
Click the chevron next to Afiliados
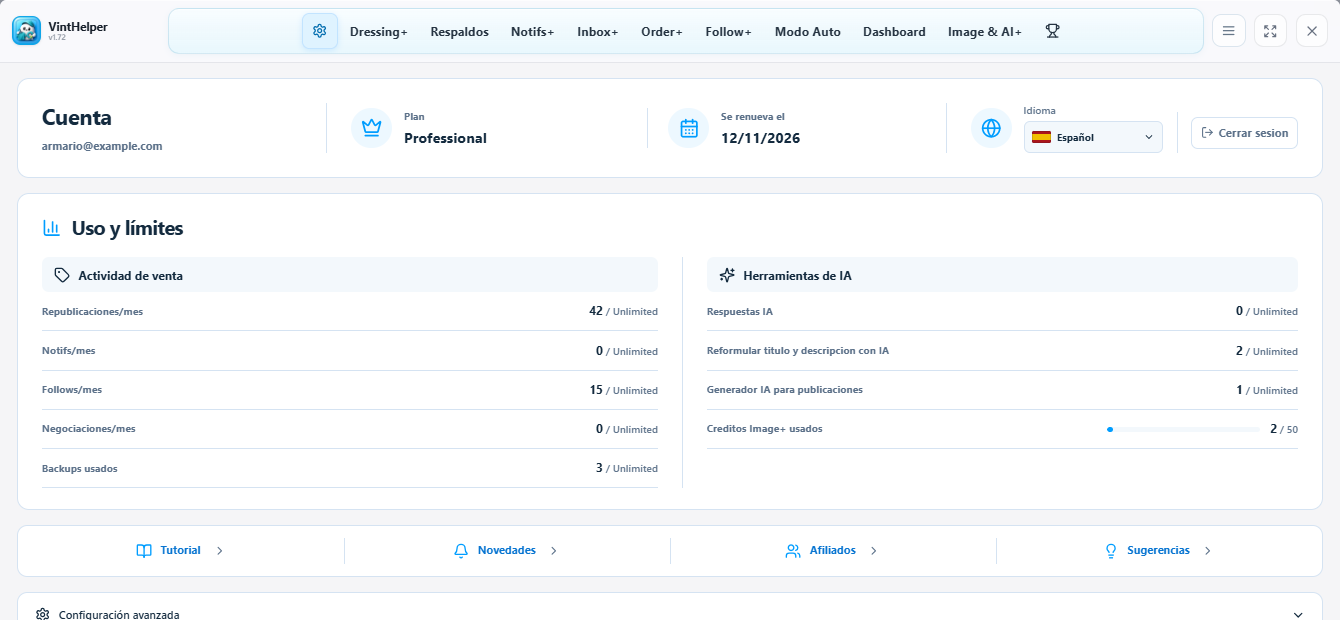click(x=873, y=551)
